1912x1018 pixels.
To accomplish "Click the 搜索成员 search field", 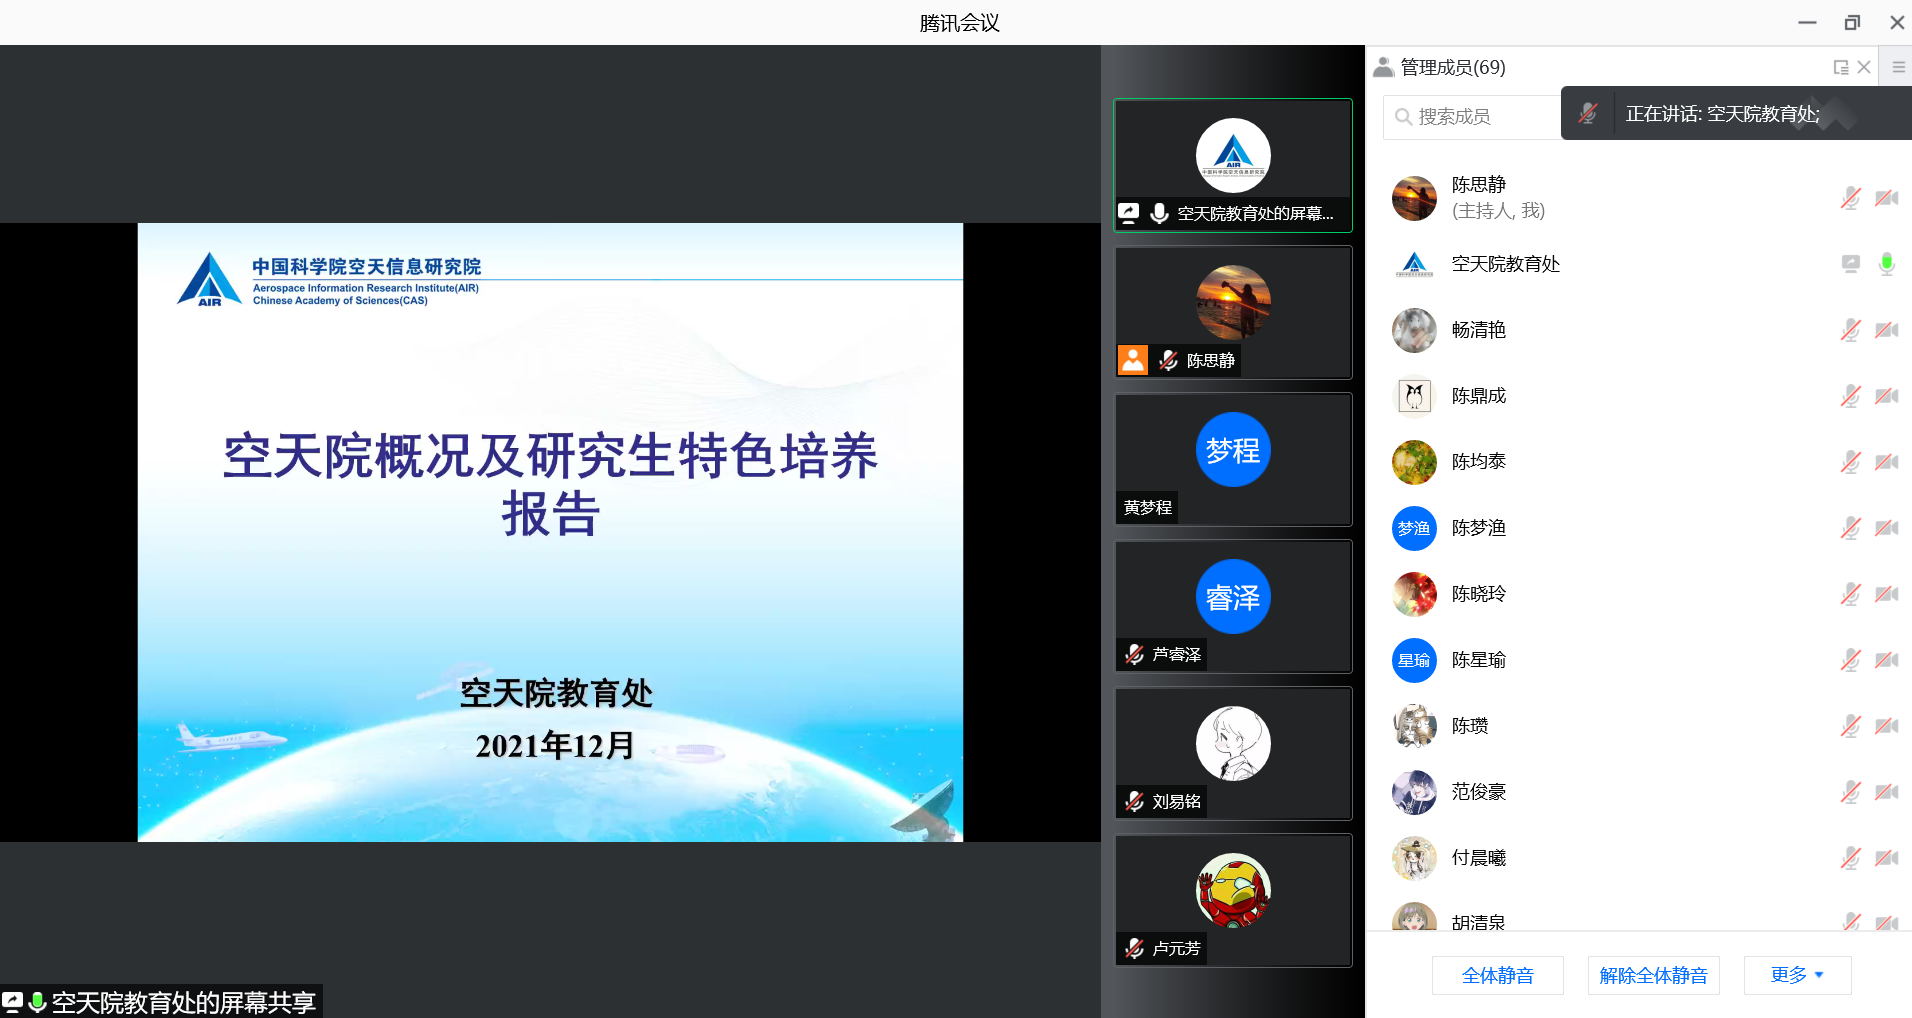I will tap(1470, 117).
